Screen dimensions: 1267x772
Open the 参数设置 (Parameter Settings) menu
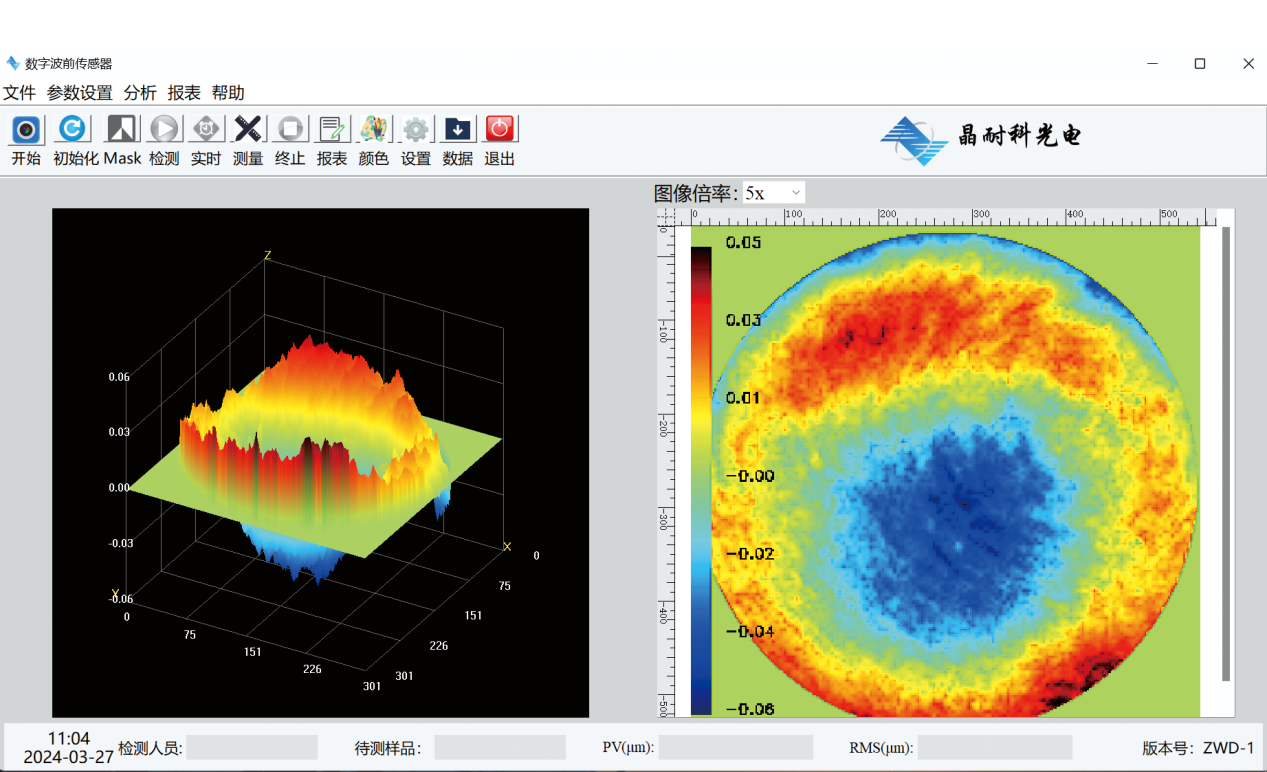click(80, 93)
